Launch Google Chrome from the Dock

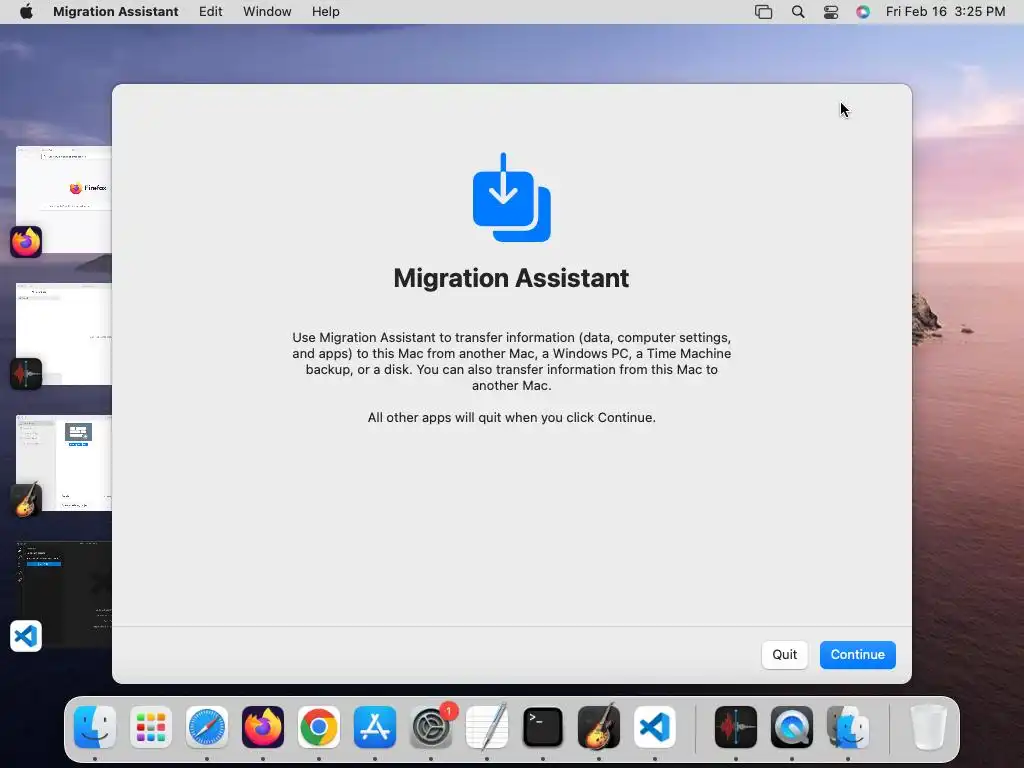pos(319,727)
